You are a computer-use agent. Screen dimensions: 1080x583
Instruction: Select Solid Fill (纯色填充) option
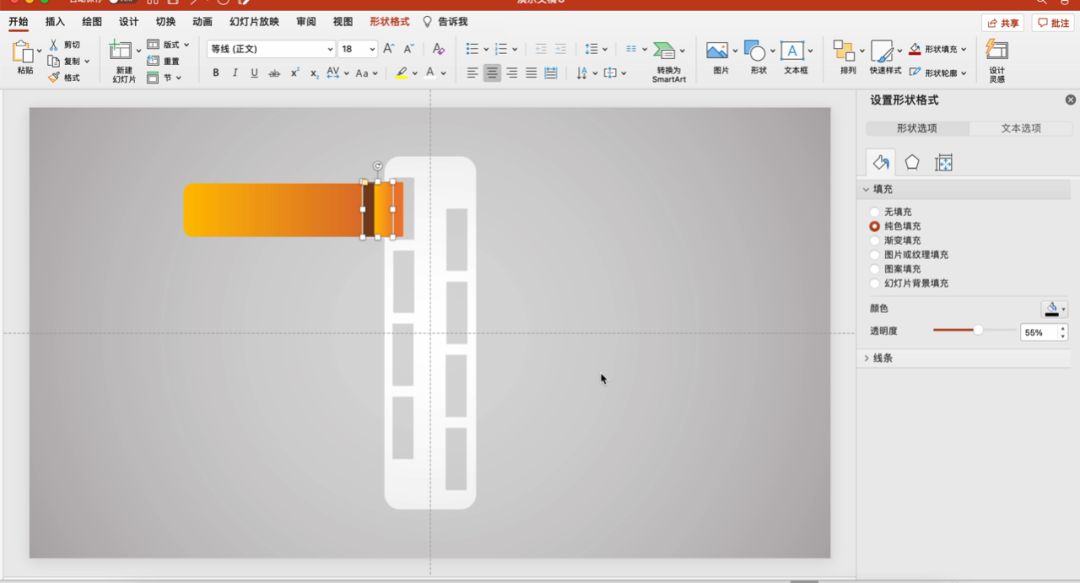click(875, 226)
